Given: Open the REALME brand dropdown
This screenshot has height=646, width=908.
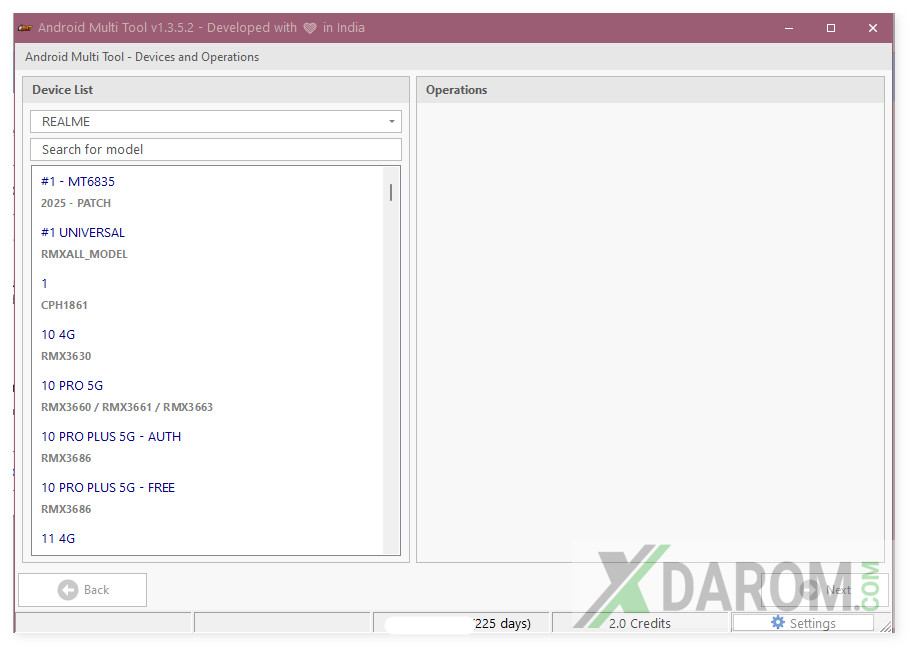Looking at the screenshot, I should [215, 122].
